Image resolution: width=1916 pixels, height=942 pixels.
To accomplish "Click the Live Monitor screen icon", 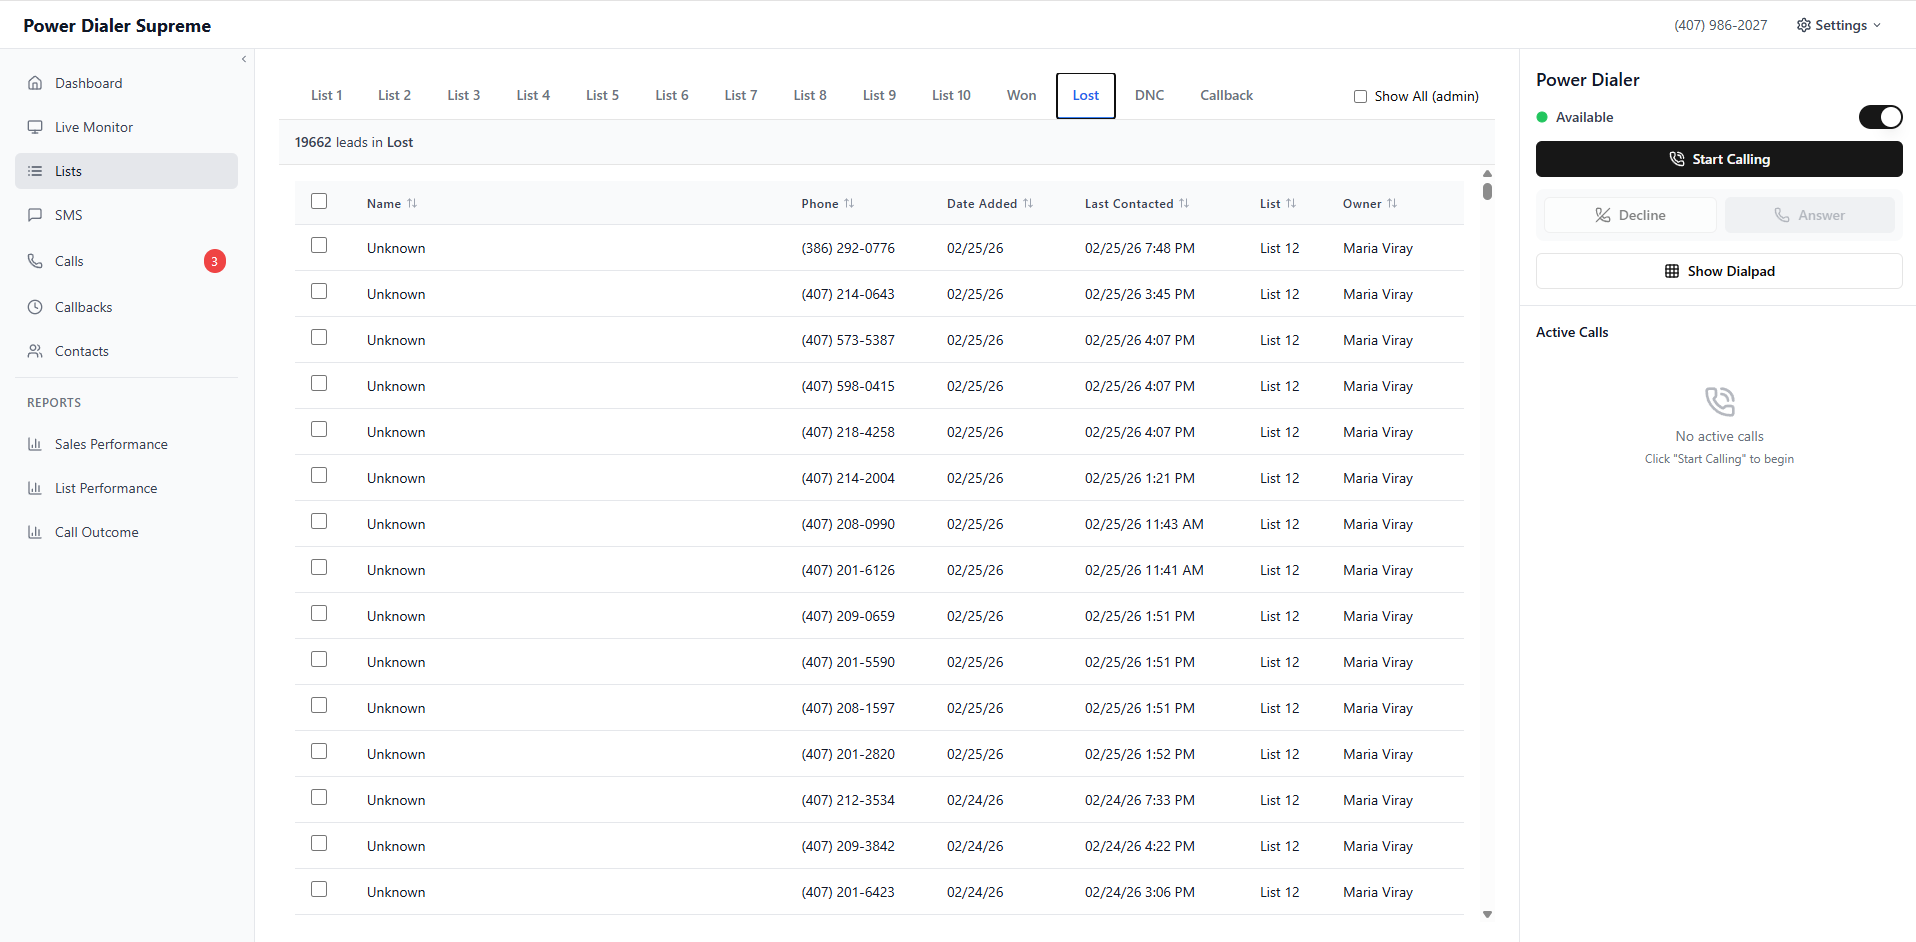I will (35, 127).
